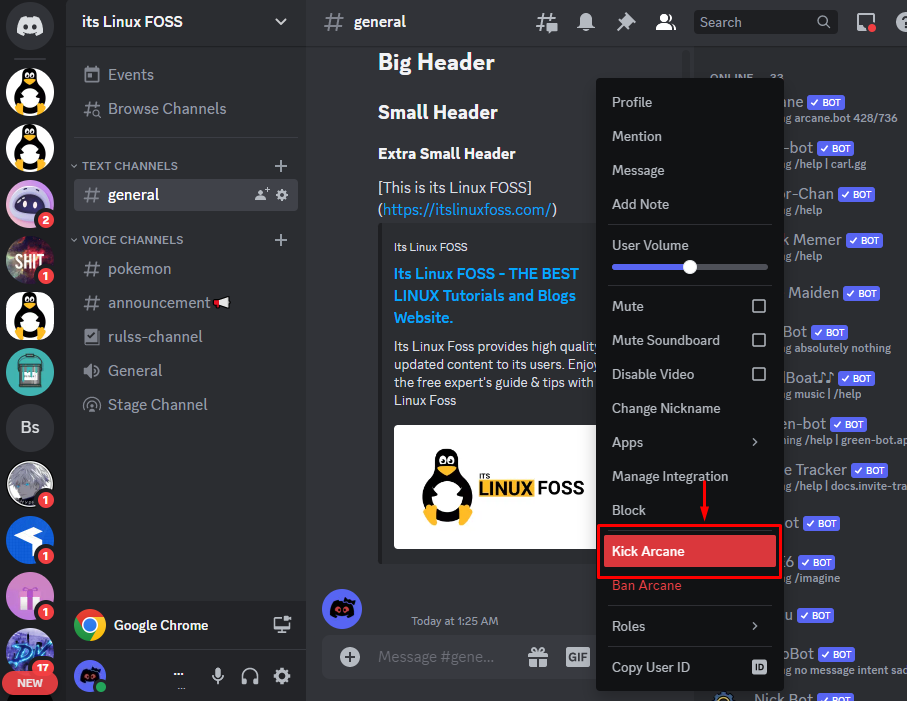Screen dimensions: 907x701
Task: Select Copy User ID menu item
Action: [x=688, y=667]
